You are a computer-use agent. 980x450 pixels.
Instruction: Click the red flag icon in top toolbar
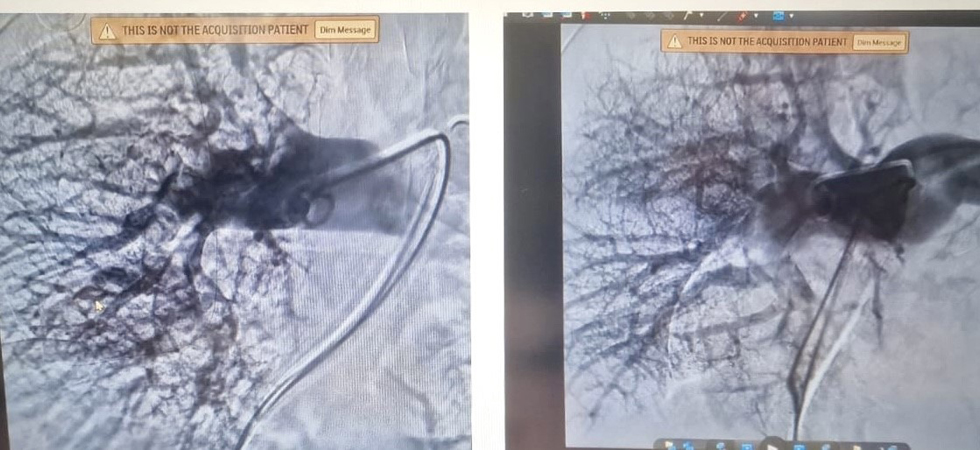(584, 15)
